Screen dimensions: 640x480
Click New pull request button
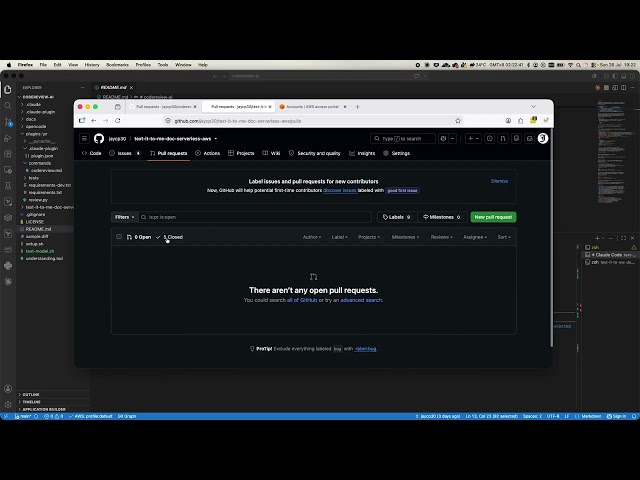click(493, 217)
